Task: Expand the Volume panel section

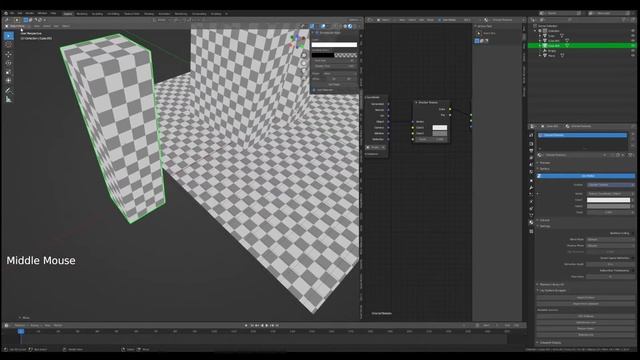Action: coord(544,220)
